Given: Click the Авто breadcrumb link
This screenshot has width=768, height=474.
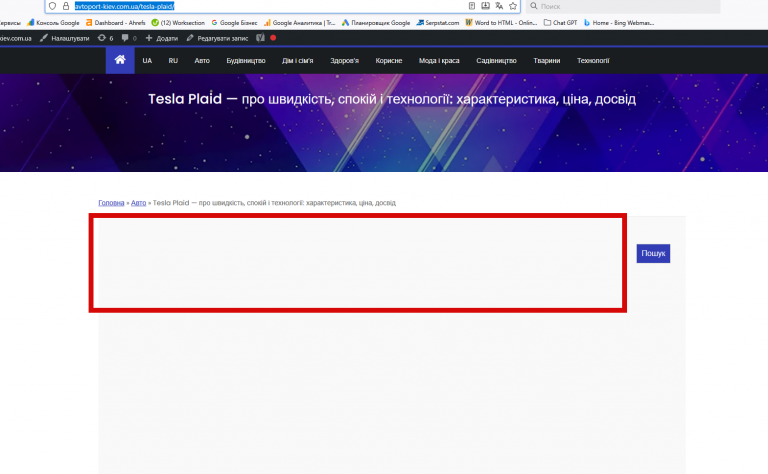Looking at the screenshot, I should pos(139,203).
